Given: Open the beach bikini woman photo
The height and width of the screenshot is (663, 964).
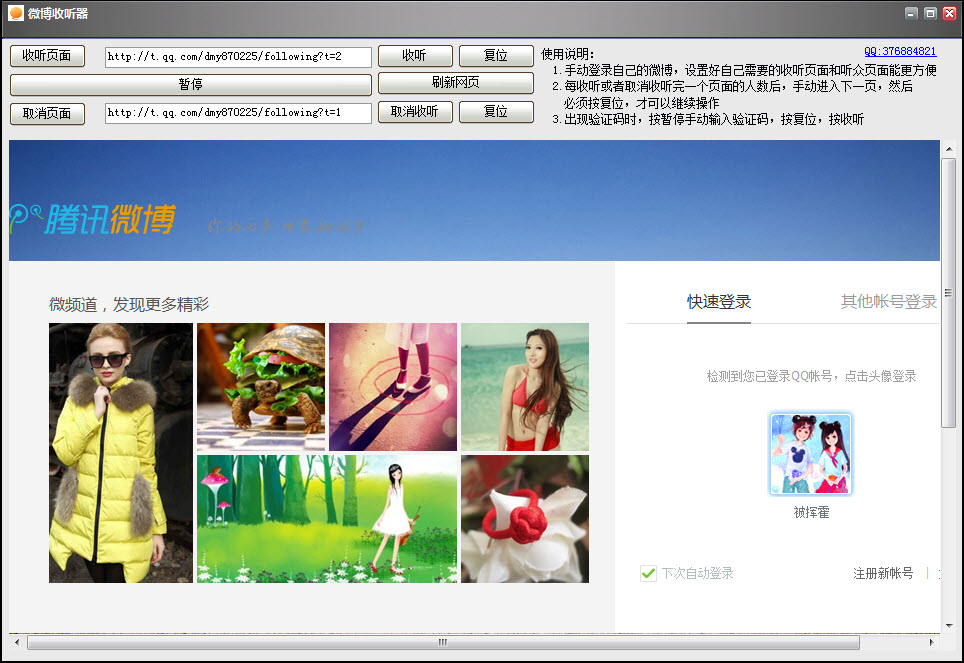Looking at the screenshot, I should 525,387.
